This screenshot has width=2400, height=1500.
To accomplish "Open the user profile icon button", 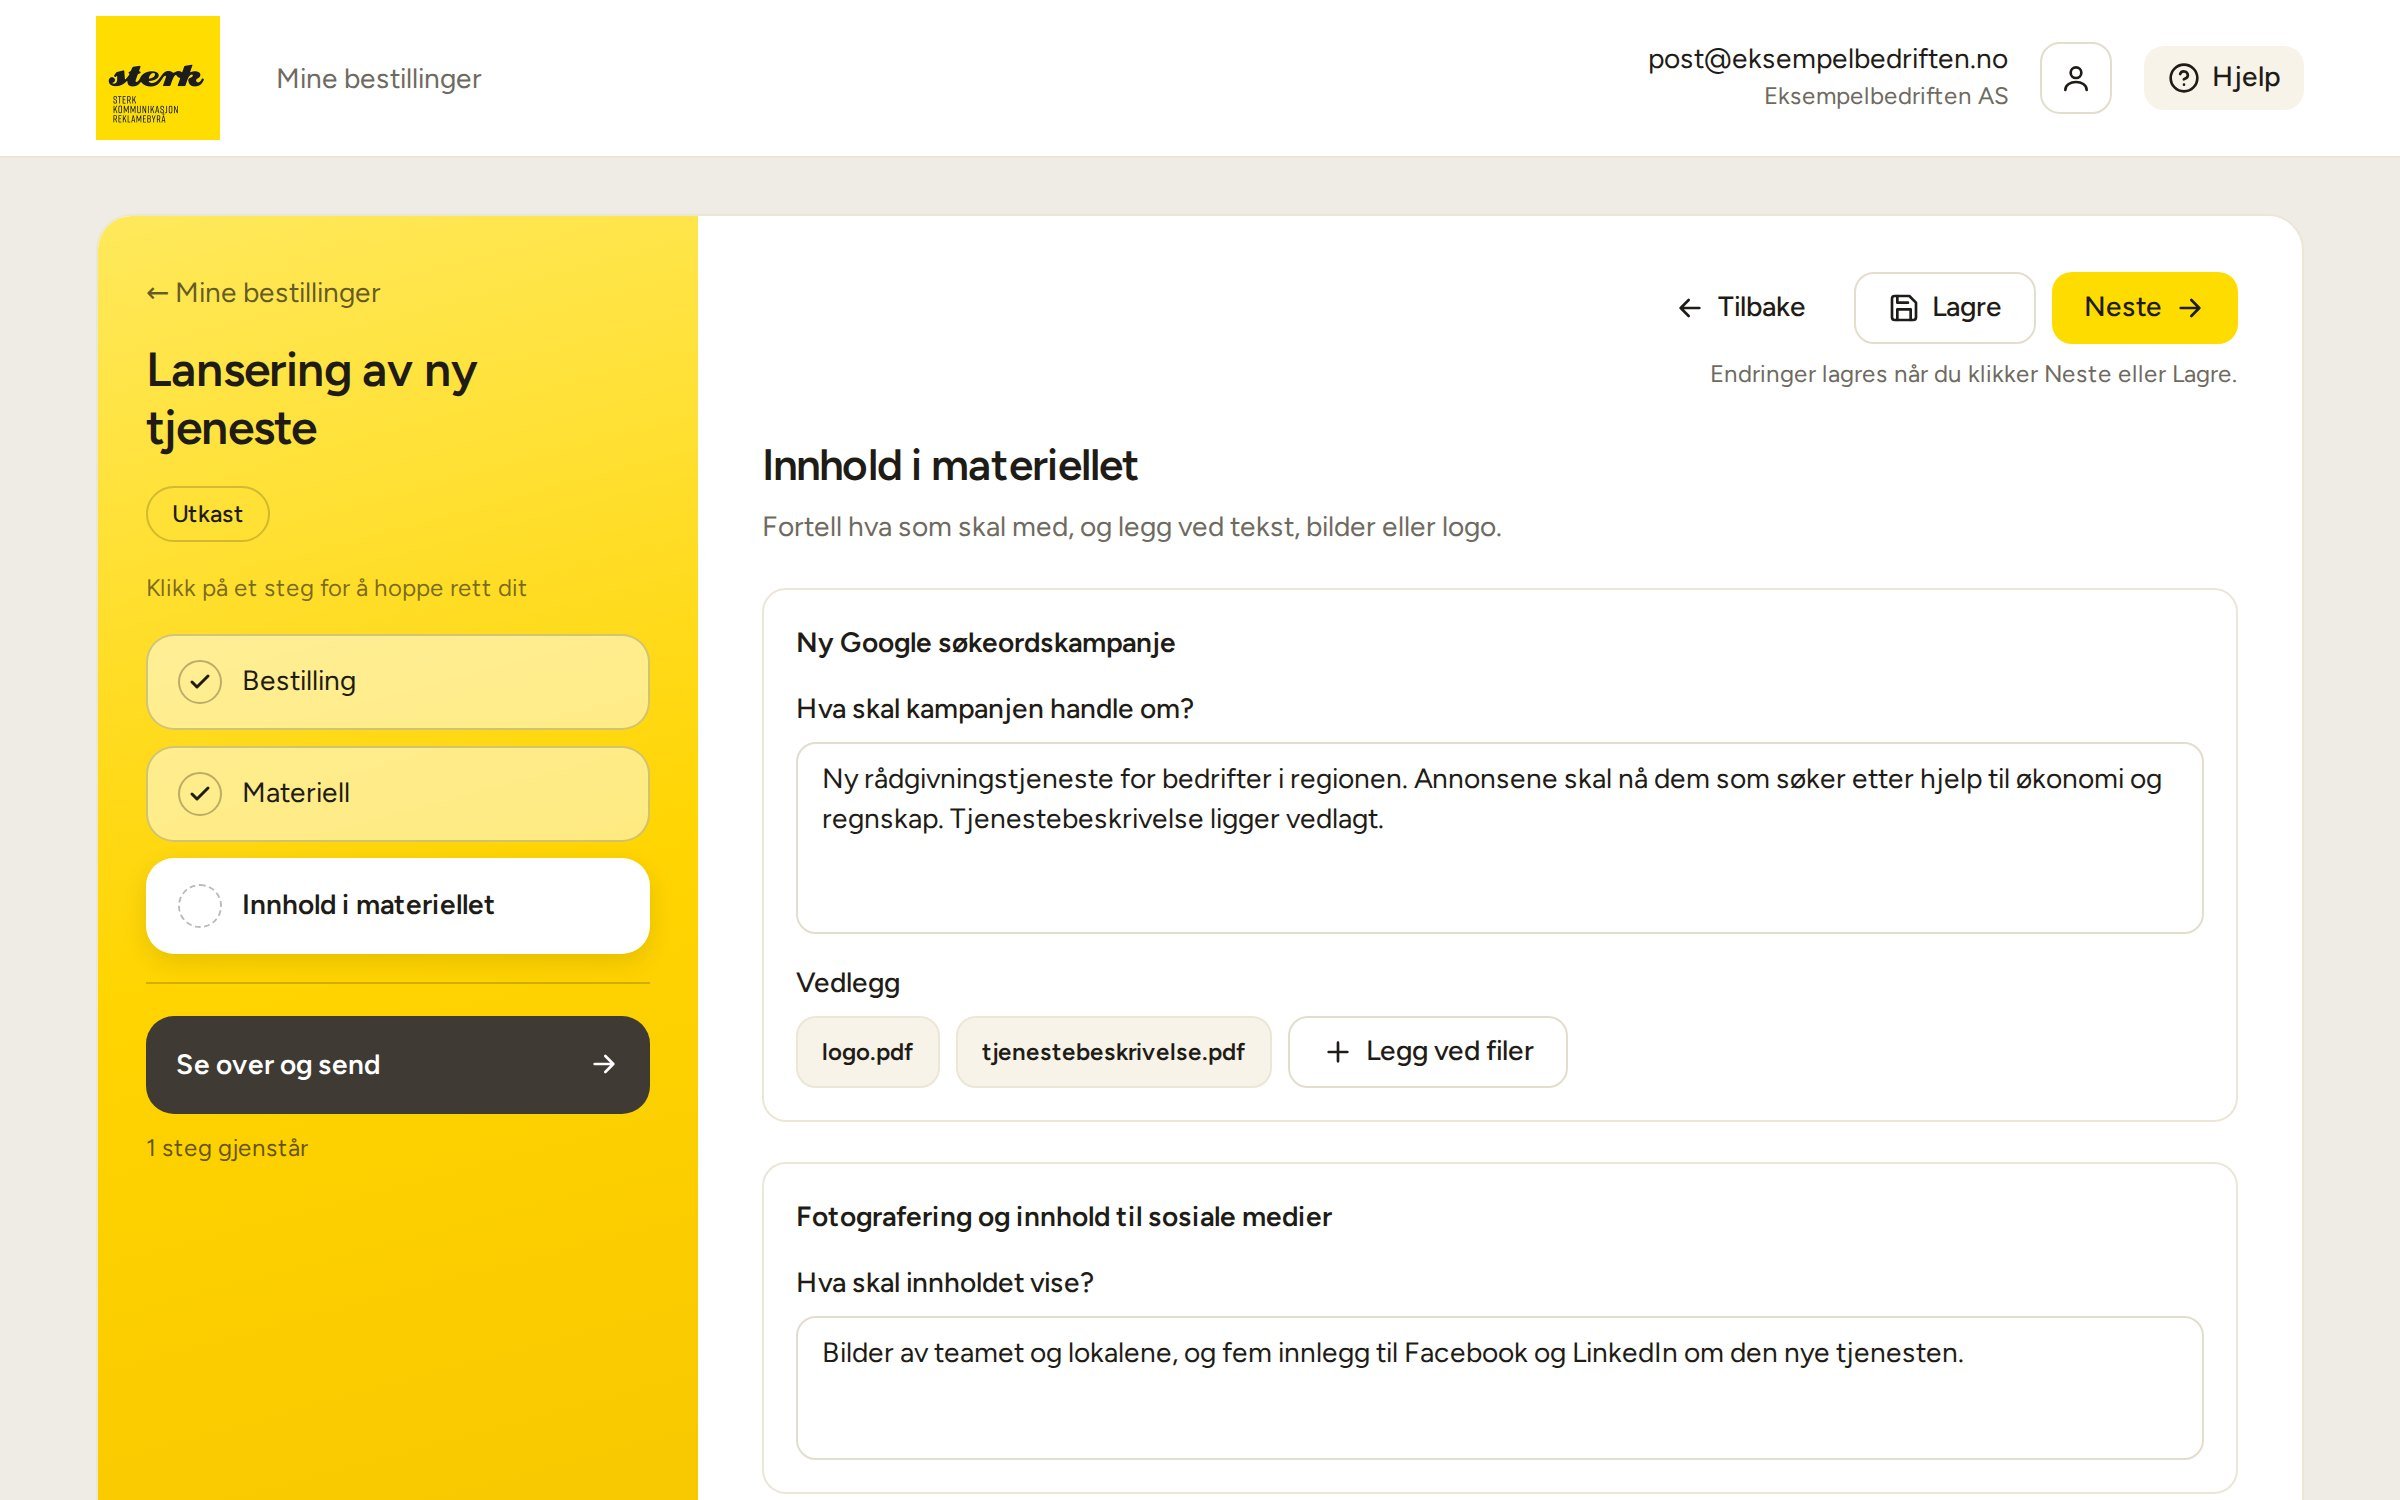I will tap(2076, 78).
